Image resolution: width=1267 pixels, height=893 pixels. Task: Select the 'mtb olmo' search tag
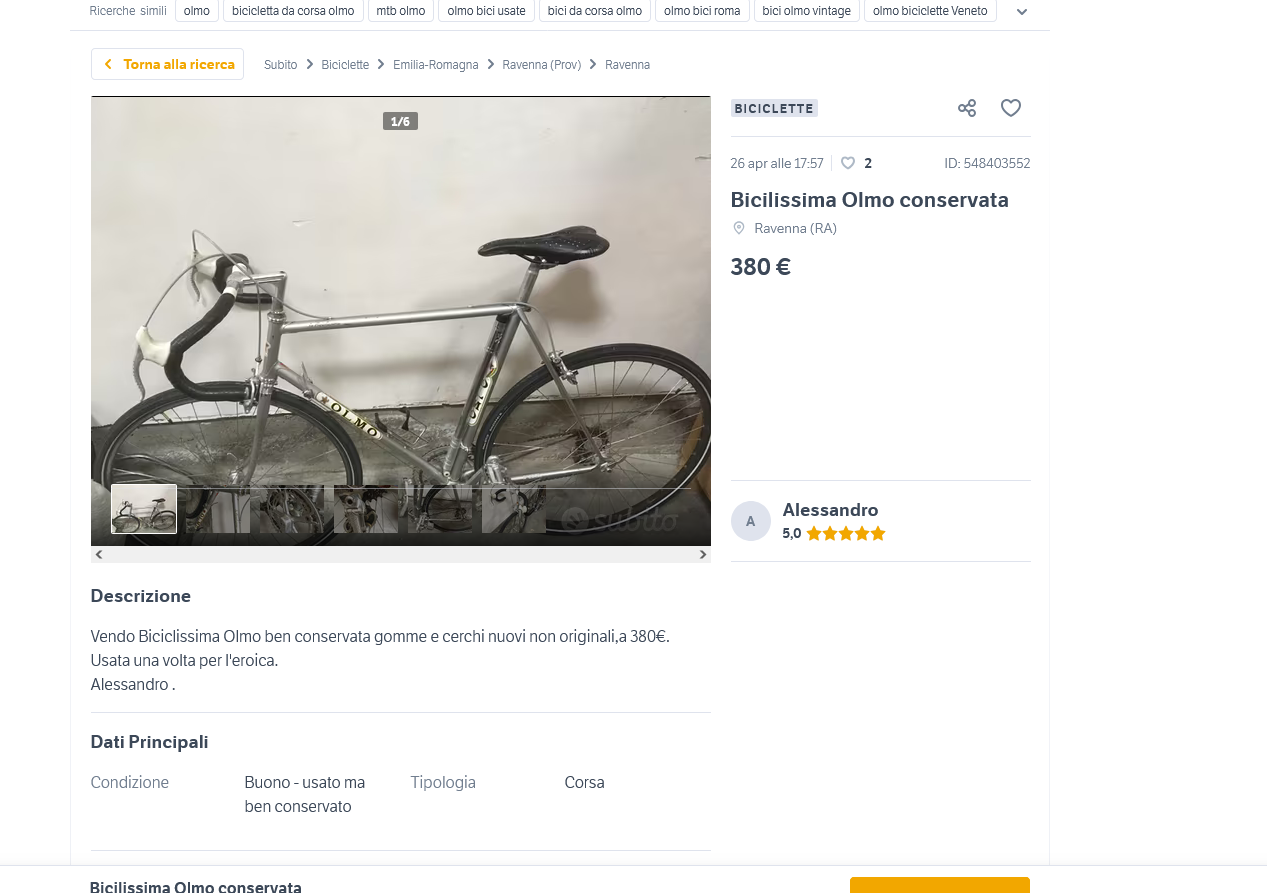(x=400, y=11)
